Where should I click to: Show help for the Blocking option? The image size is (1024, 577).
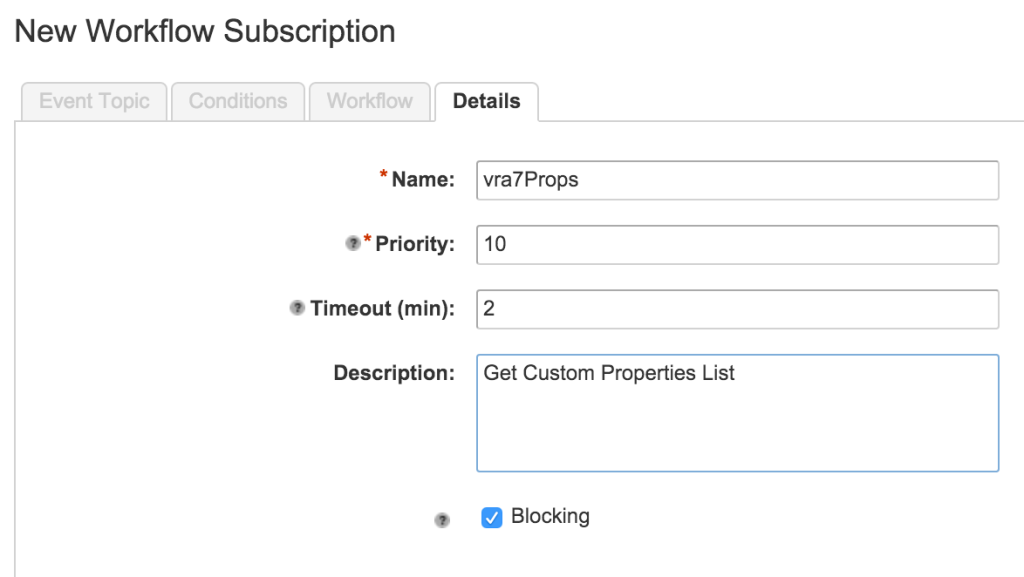[x=441, y=517]
